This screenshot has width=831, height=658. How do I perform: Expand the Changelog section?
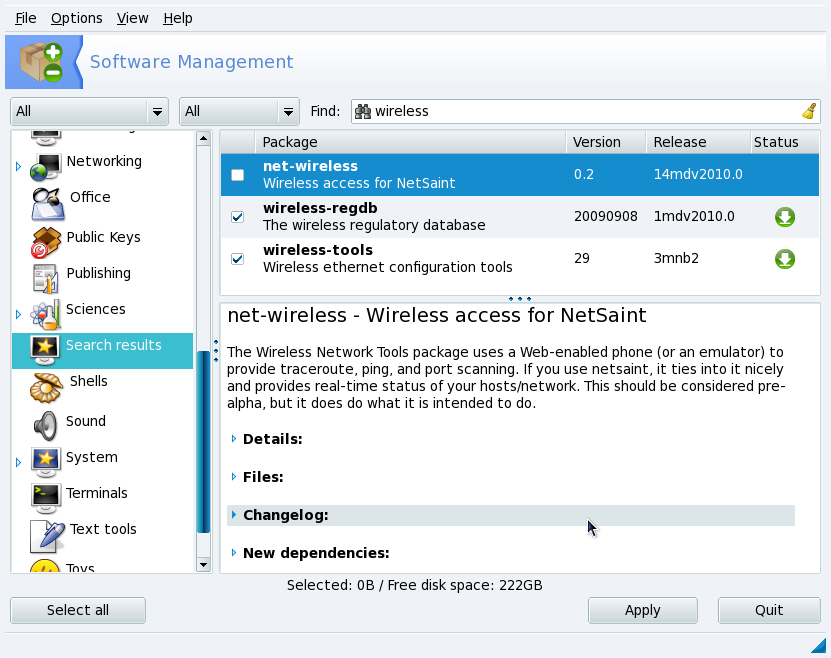(x=234, y=514)
